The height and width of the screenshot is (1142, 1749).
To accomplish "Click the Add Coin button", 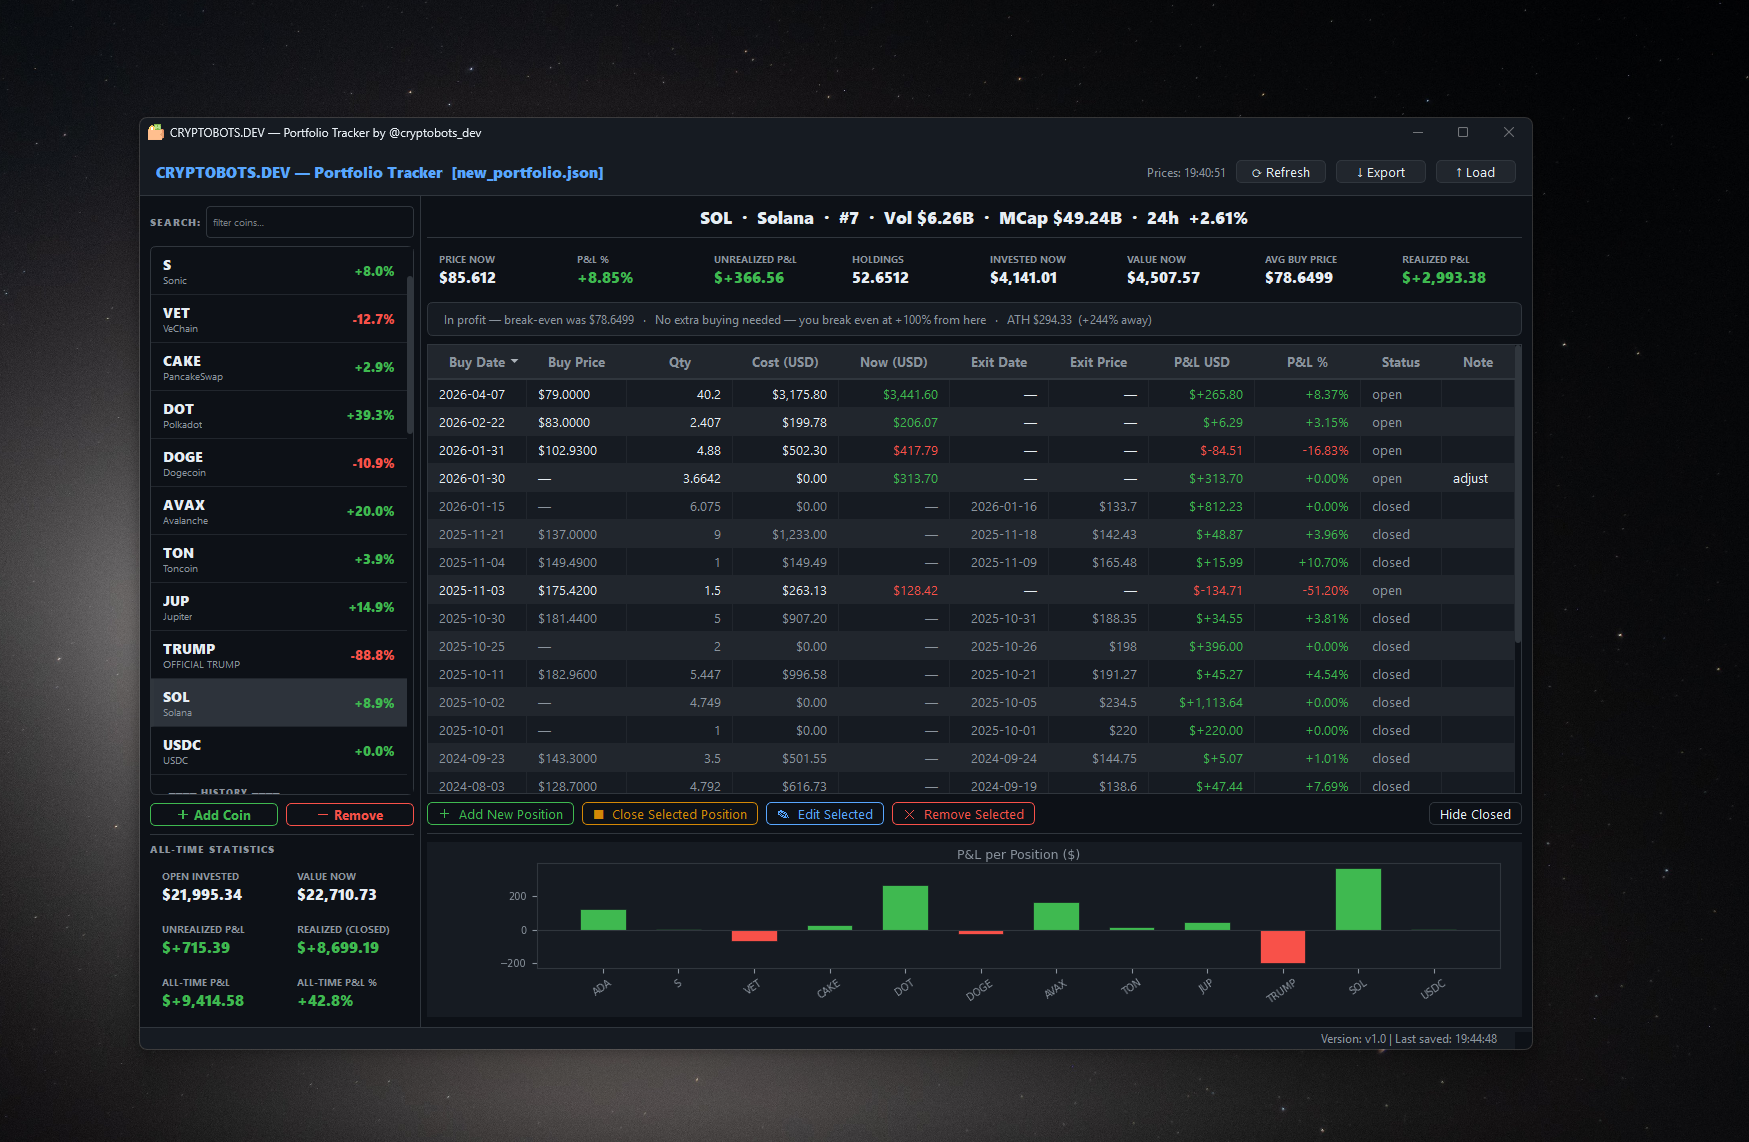I will (214, 815).
